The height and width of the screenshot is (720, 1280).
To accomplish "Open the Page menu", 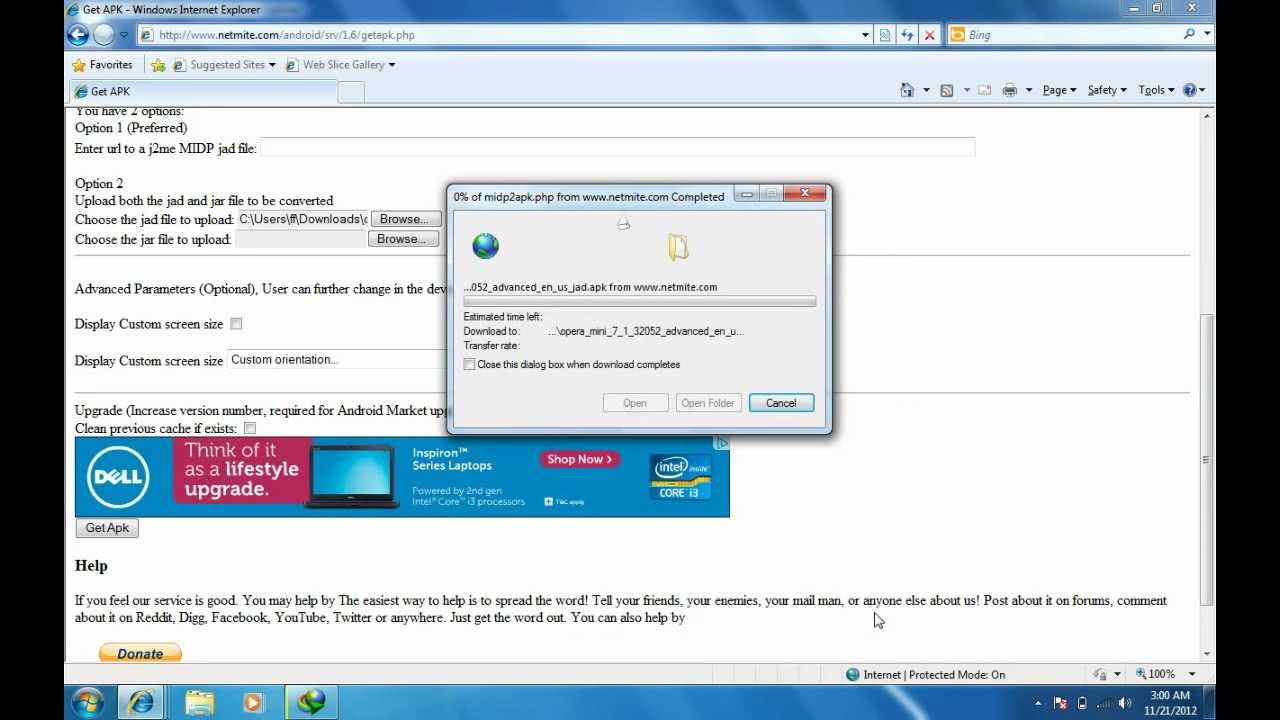I will pyautogui.click(x=1059, y=90).
